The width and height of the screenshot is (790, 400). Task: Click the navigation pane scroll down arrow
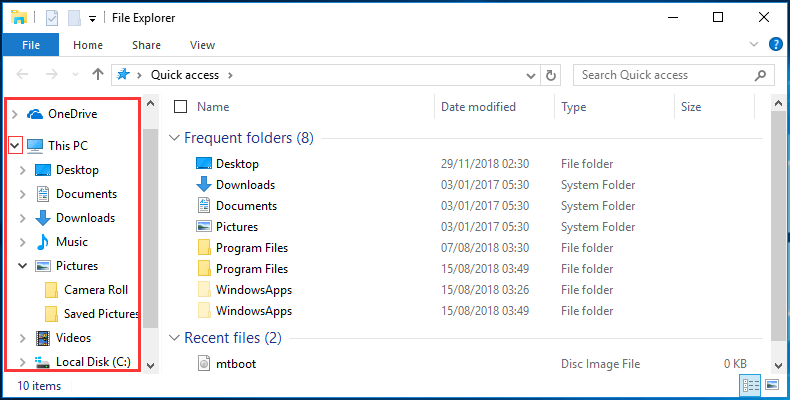151,365
